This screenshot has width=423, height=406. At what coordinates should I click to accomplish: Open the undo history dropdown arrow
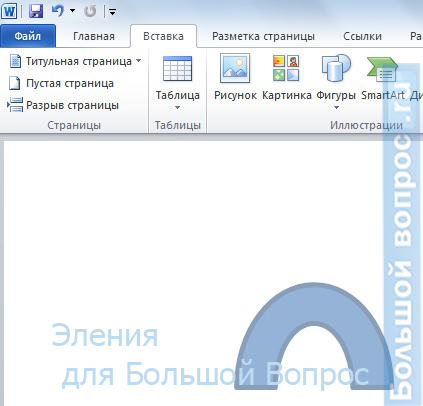(x=72, y=11)
